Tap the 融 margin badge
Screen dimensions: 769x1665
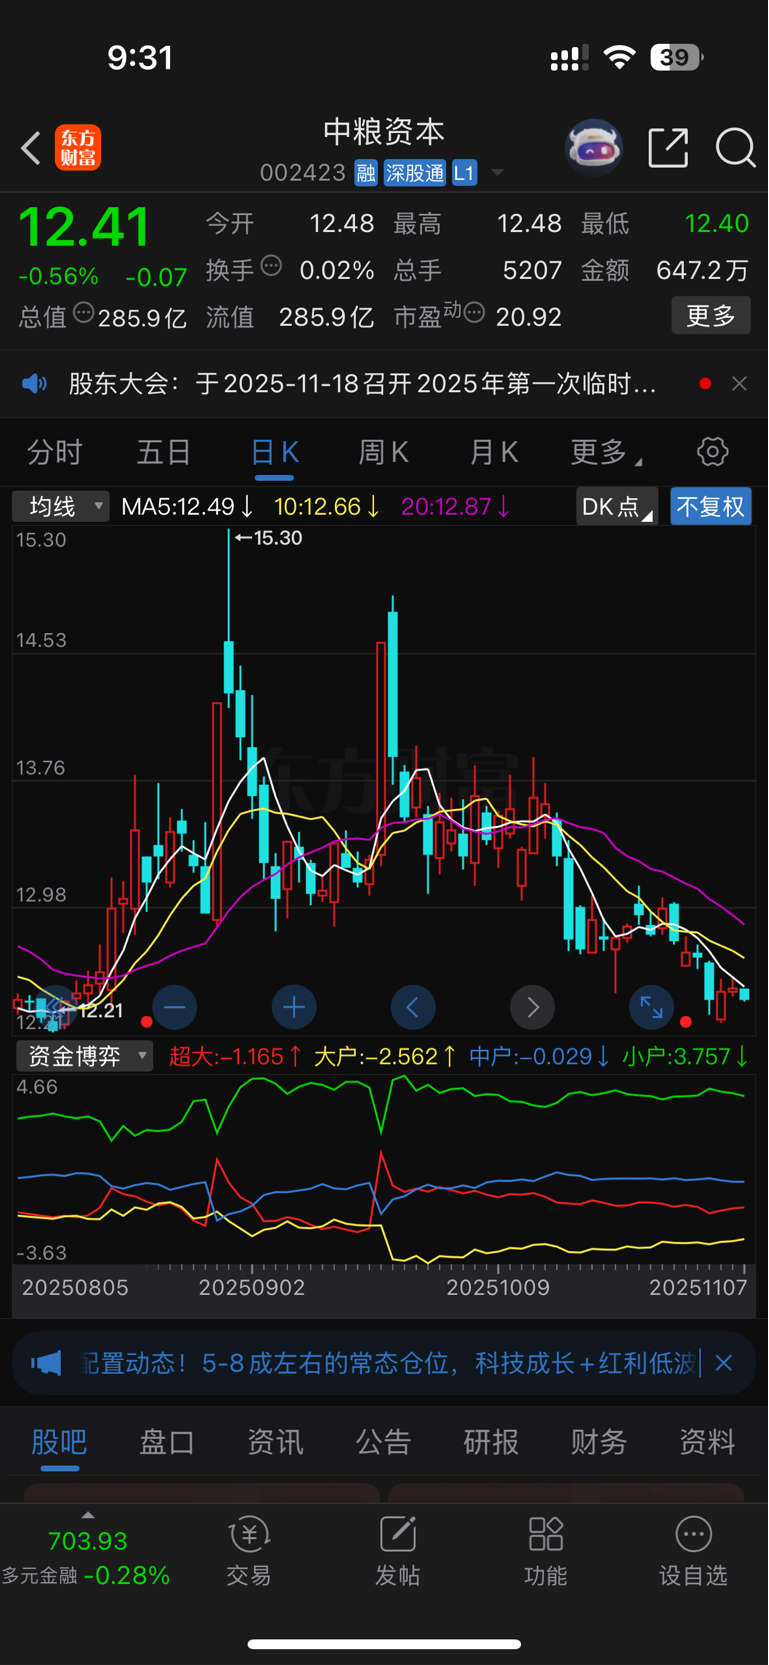point(366,173)
